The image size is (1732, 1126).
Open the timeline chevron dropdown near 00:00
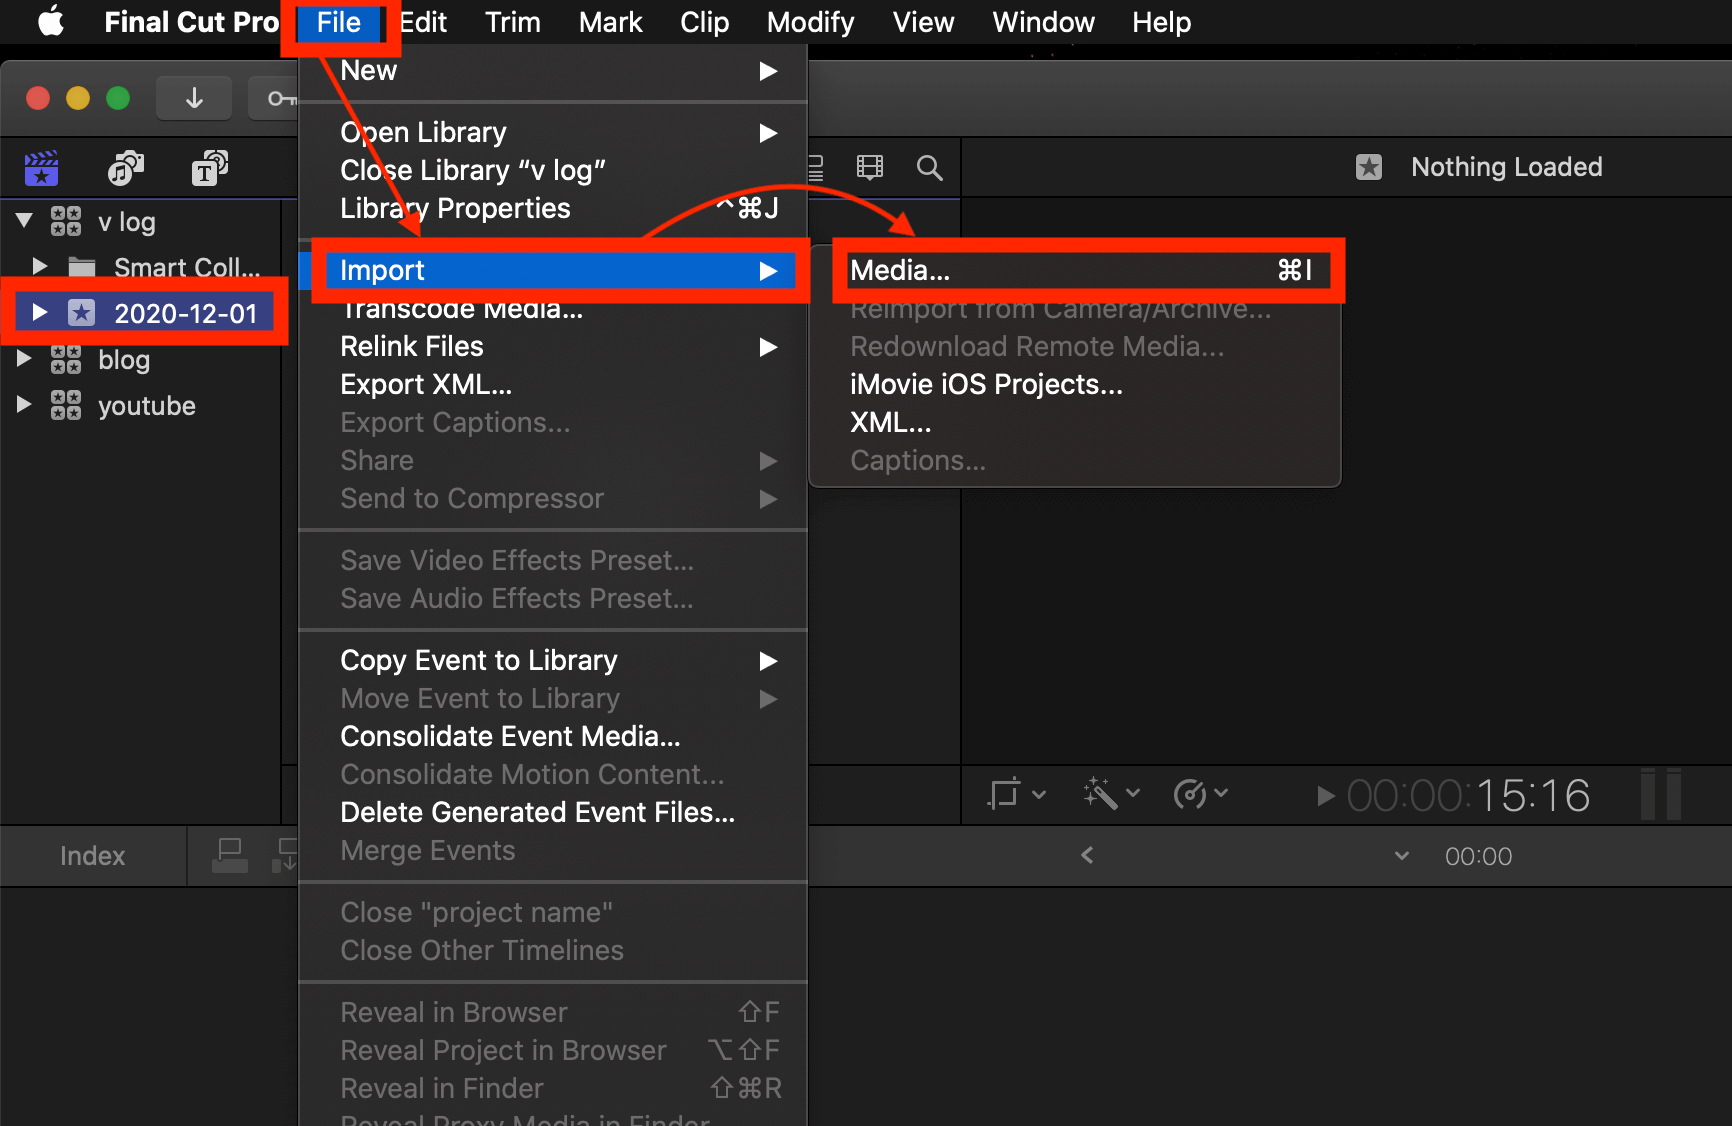[1402, 856]
